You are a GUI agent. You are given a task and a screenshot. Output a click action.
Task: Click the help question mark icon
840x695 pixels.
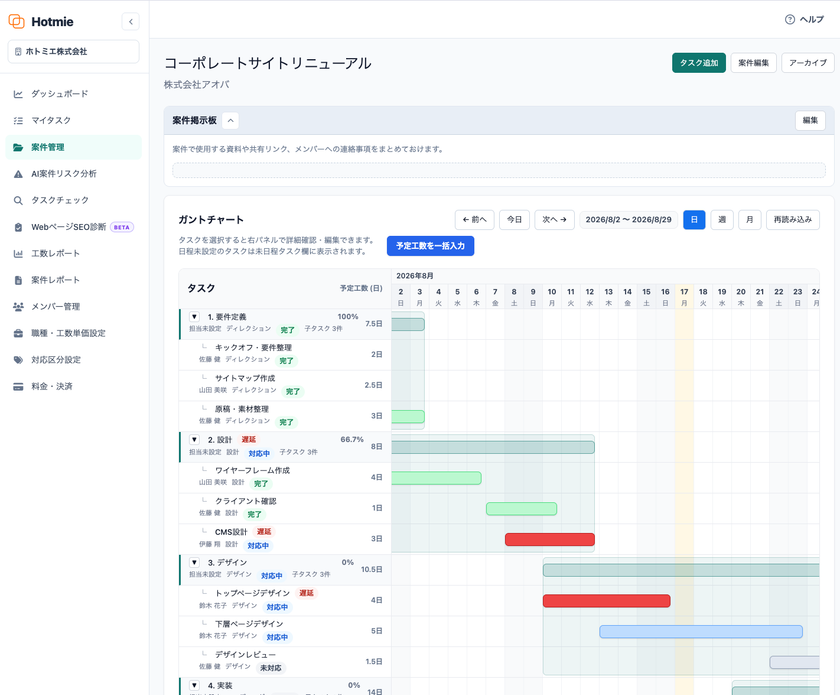(790, 19)
